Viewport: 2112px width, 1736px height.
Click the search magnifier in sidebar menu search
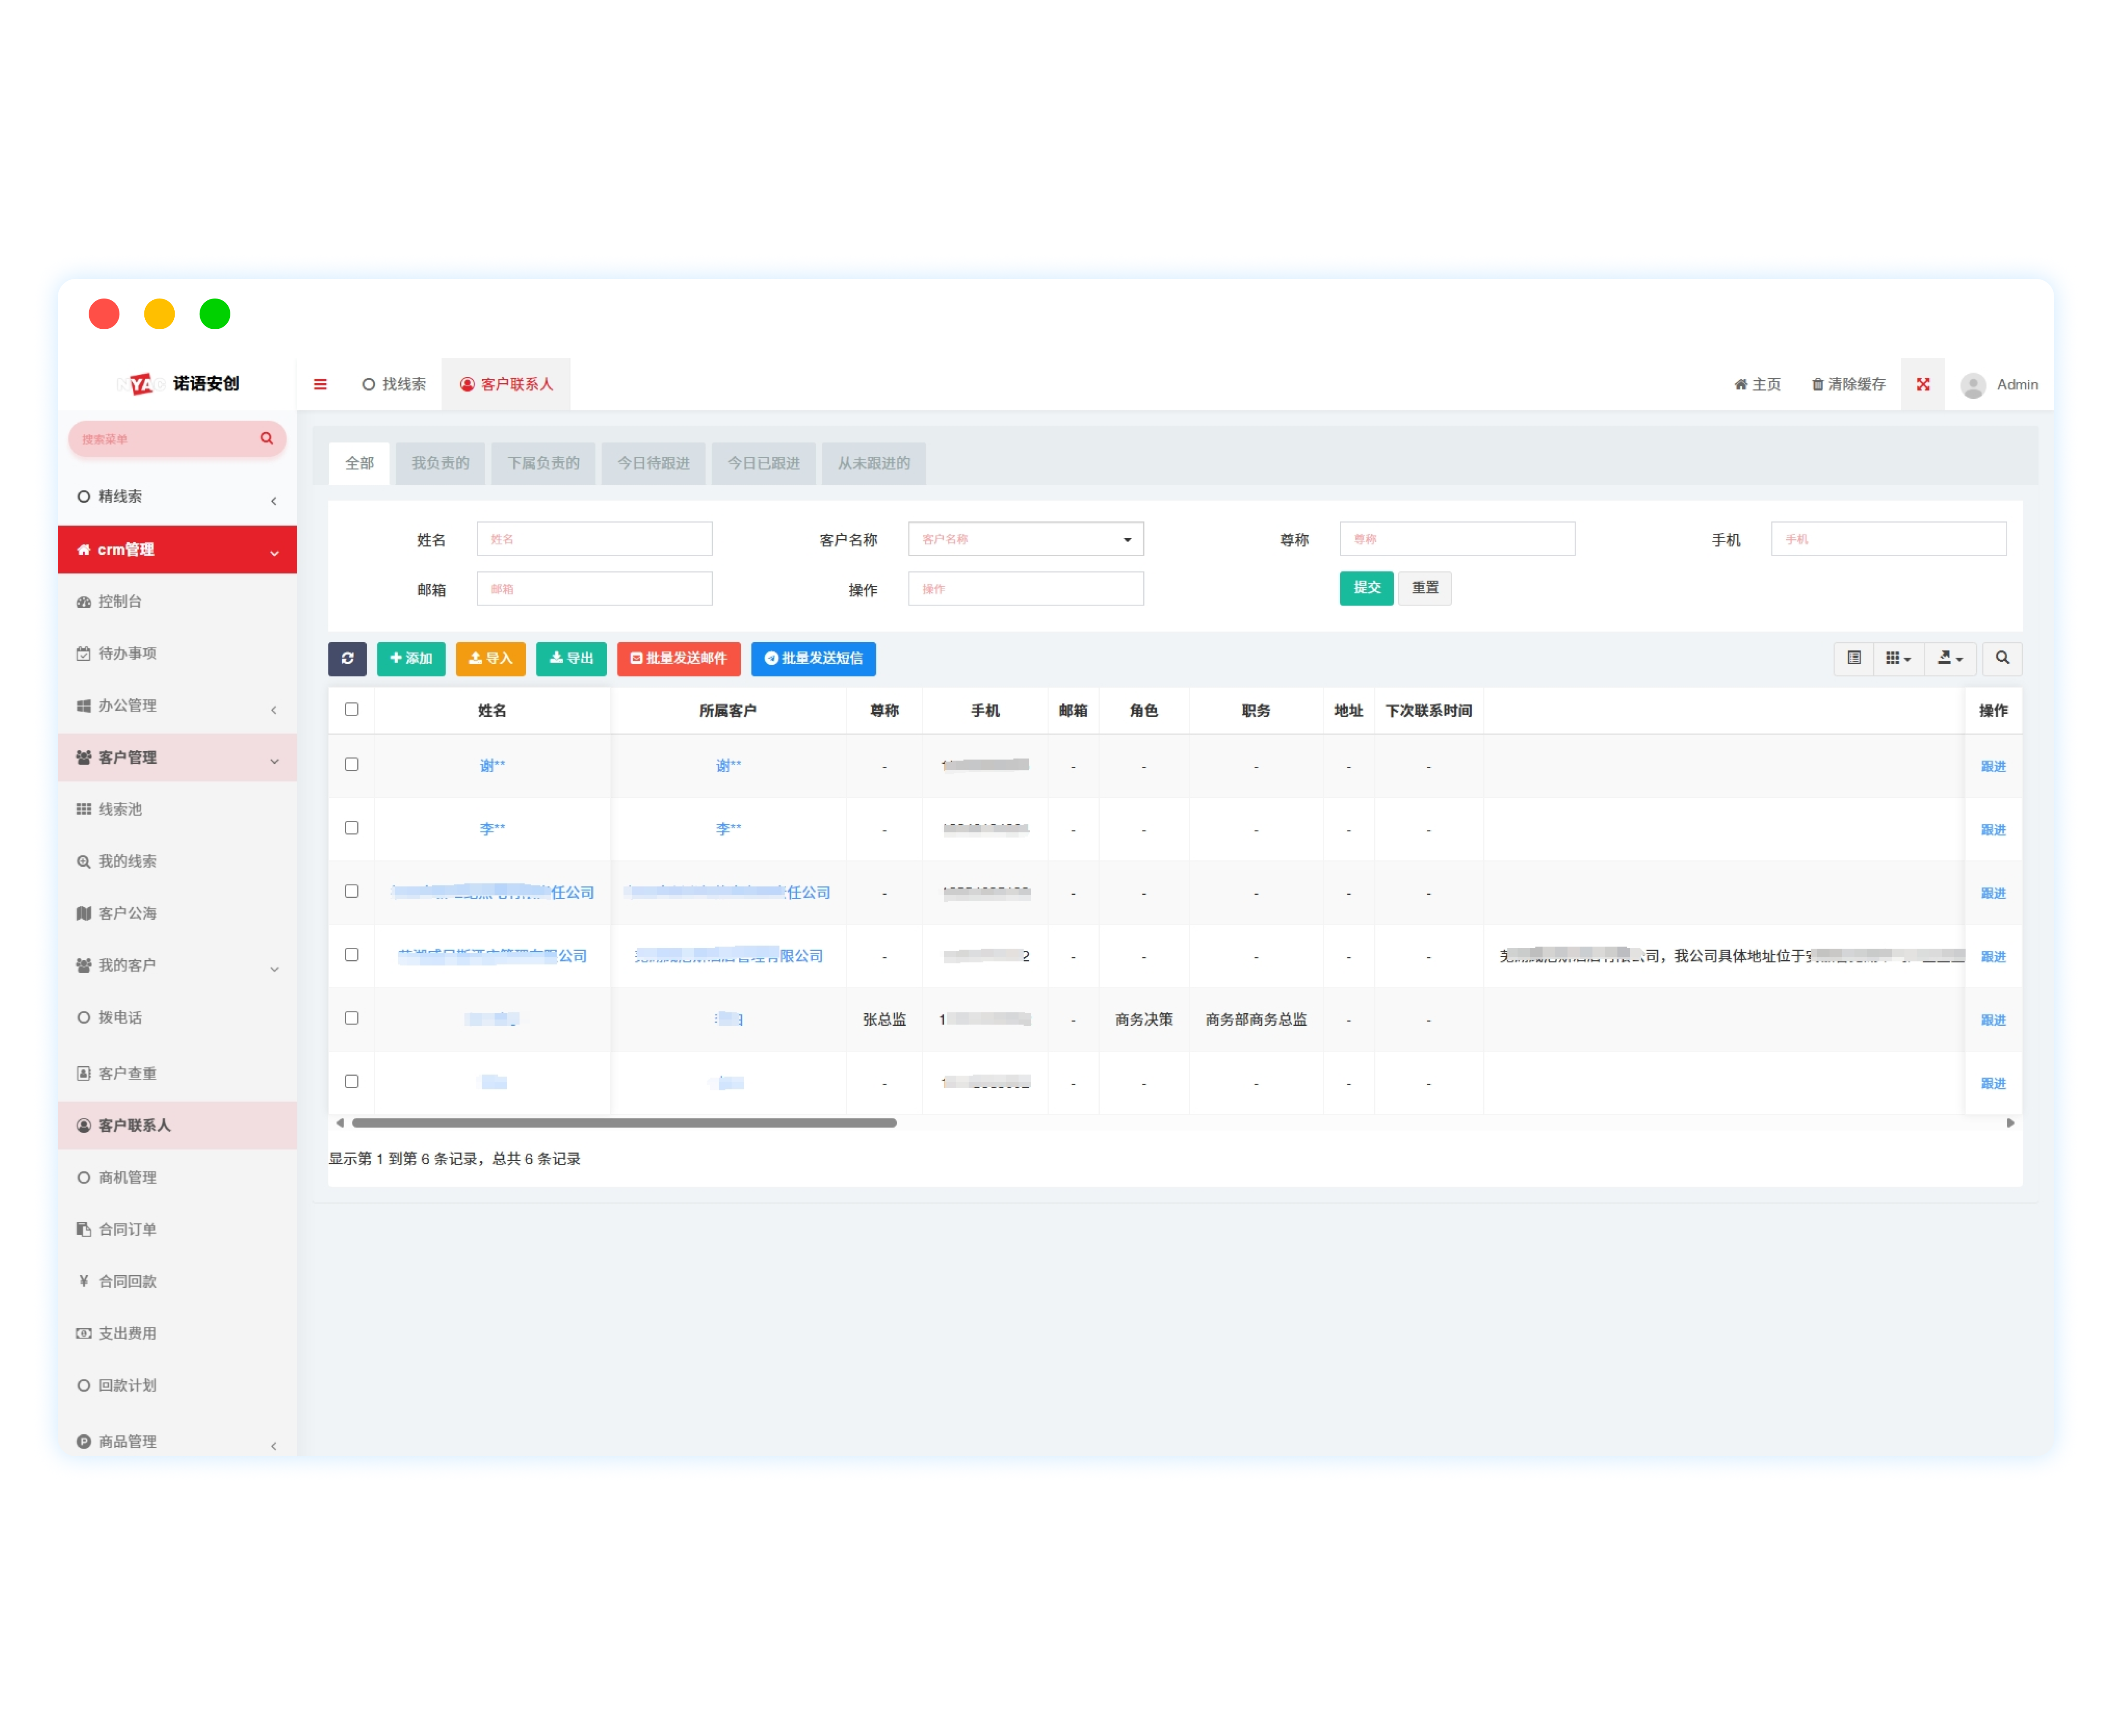tap(266, 439)
